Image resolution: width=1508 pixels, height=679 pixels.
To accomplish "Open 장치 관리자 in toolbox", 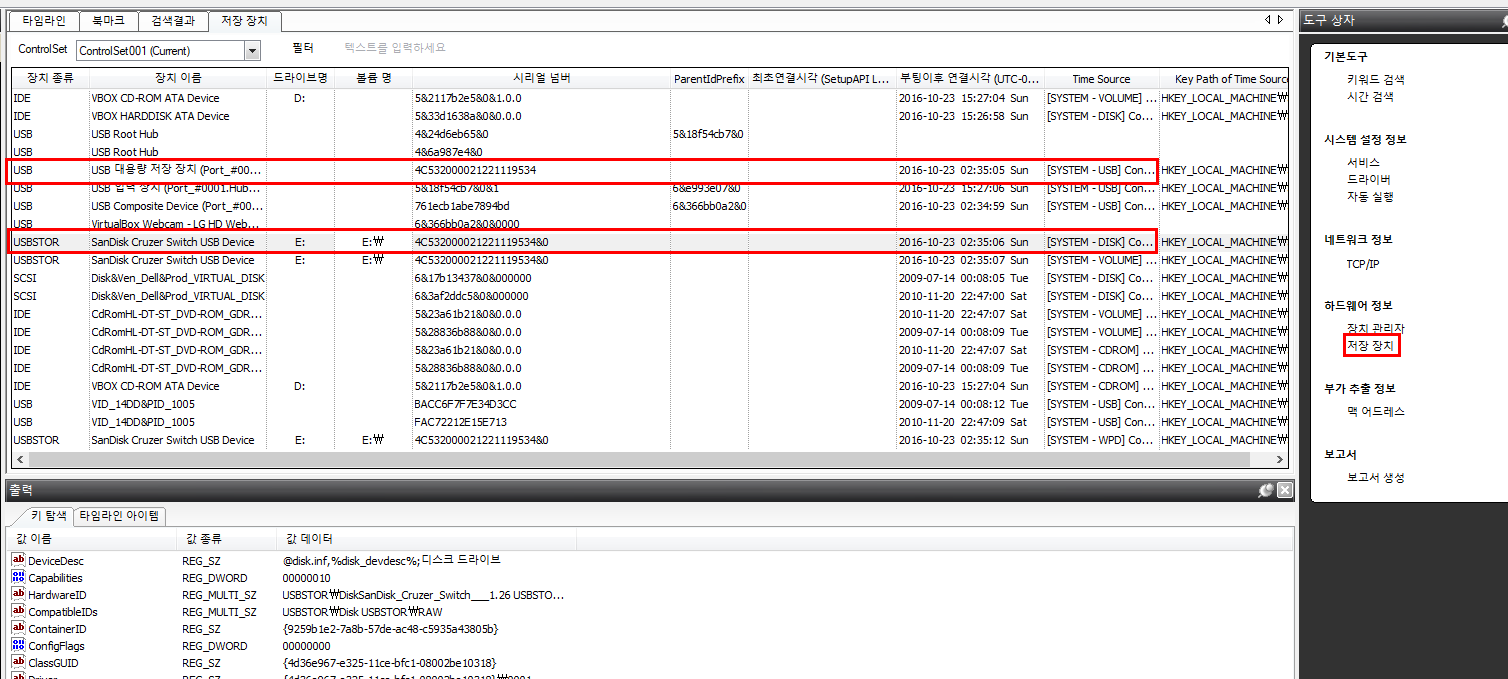I will coord(1376,328).
